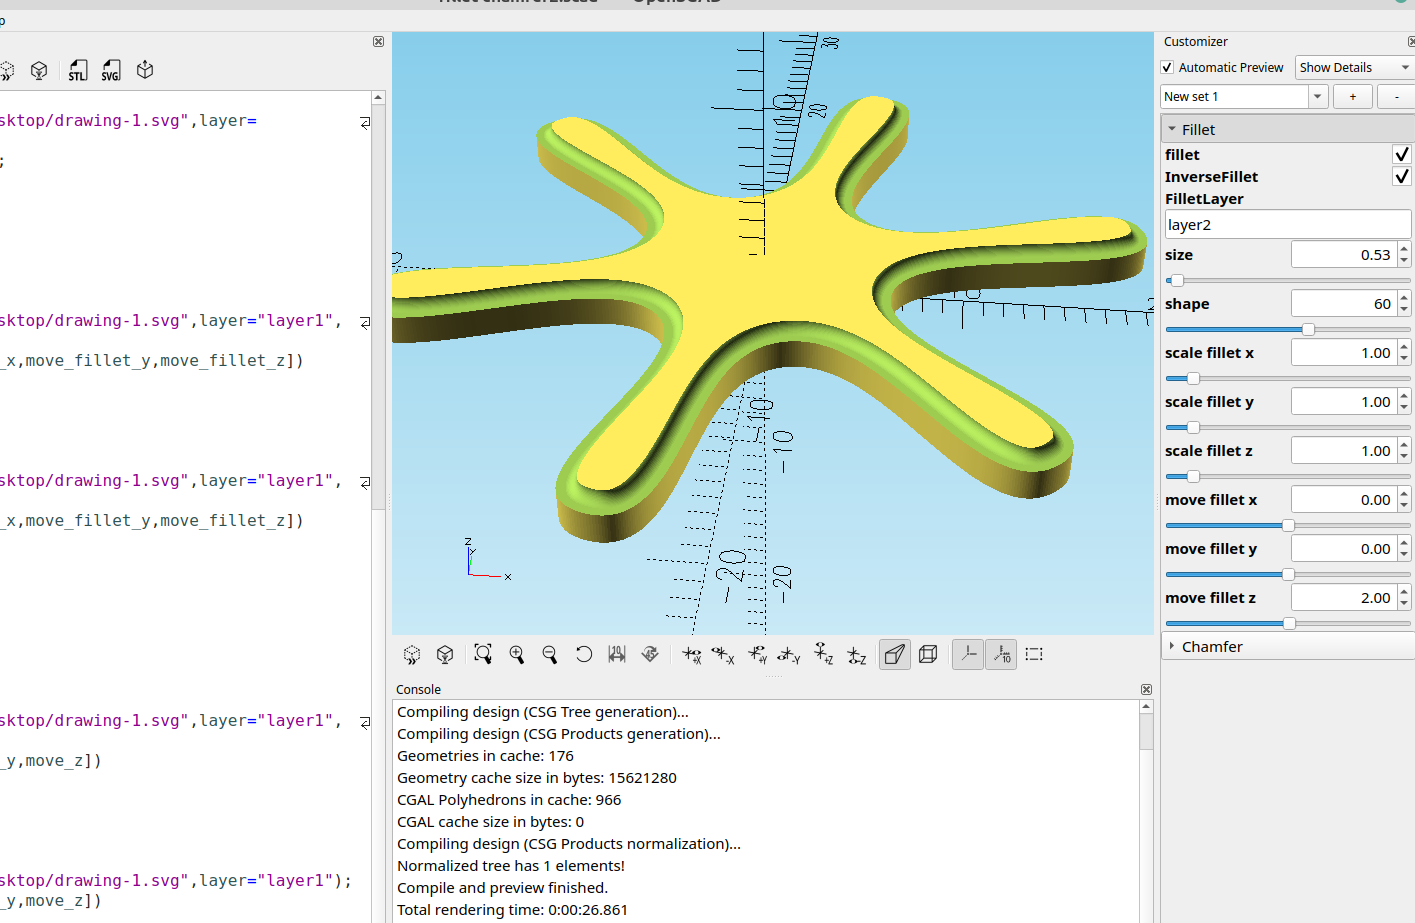Viewport: 1415px width, 923px height.
Task: Reset the viewport camera view
Action: pos(583,654)
